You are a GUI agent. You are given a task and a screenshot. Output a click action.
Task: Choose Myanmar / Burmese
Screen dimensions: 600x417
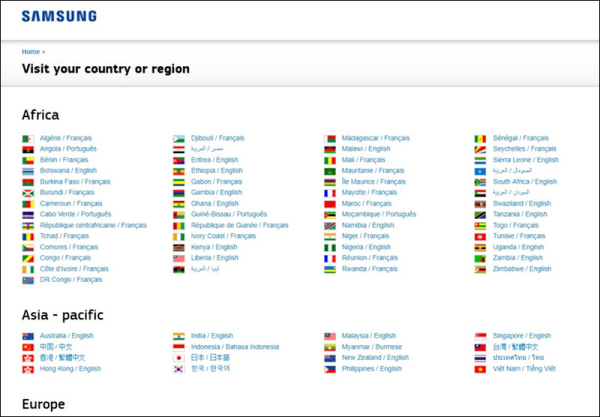[x=372, y=347]
